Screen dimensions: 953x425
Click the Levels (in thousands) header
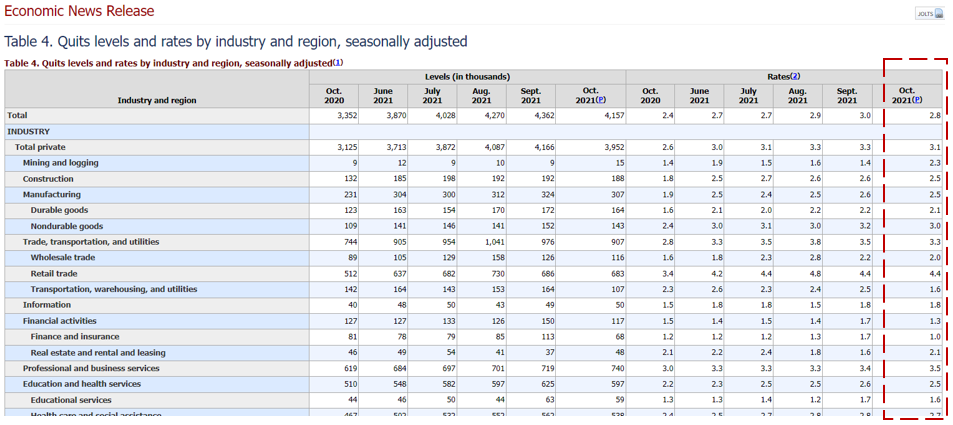click(467, 77)
